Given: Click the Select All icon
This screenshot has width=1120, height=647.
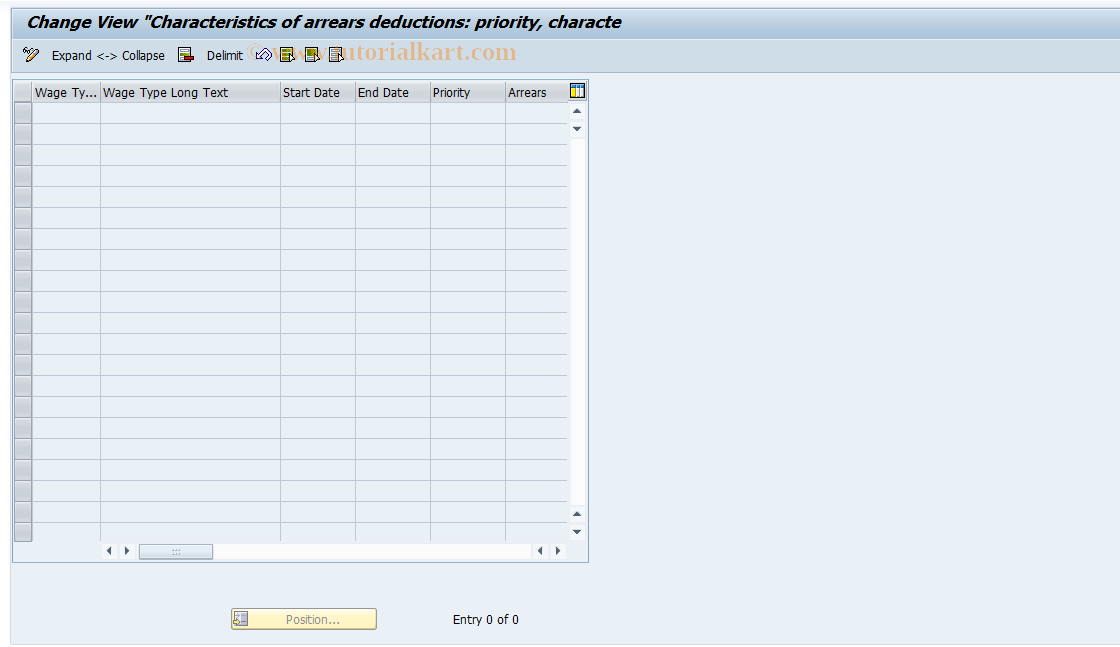Looking at the screenshot, I should [x=287, y=55].
